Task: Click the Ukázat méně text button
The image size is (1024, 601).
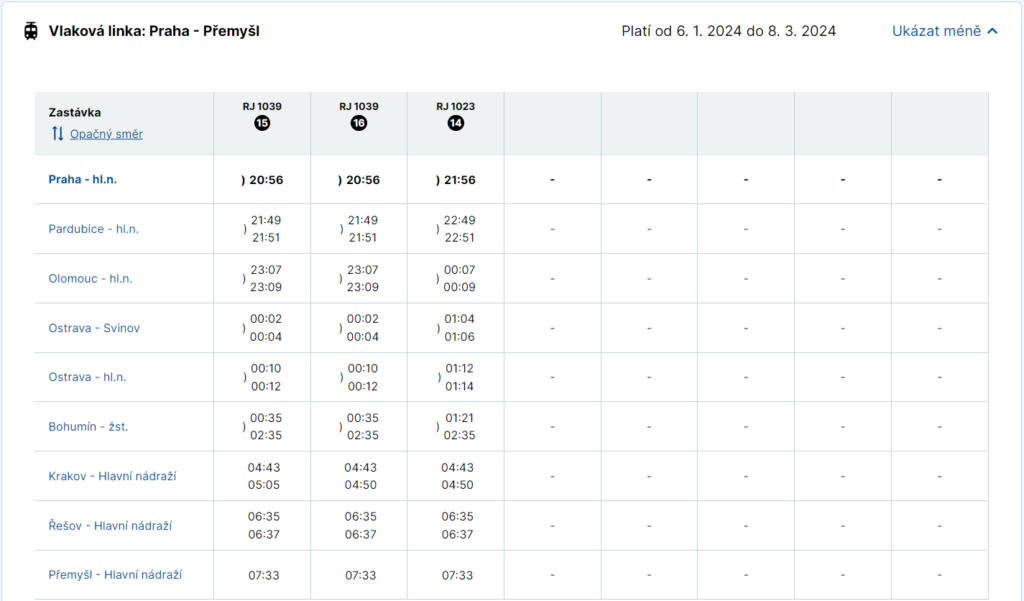Action: point(936,31)
